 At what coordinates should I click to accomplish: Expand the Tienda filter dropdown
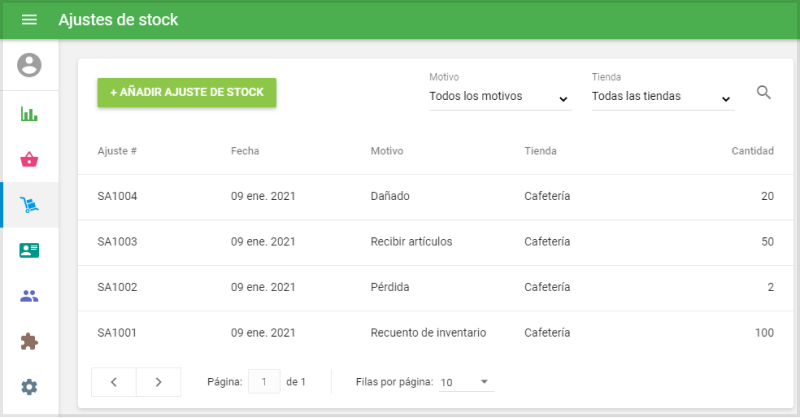tap(662, 97)
